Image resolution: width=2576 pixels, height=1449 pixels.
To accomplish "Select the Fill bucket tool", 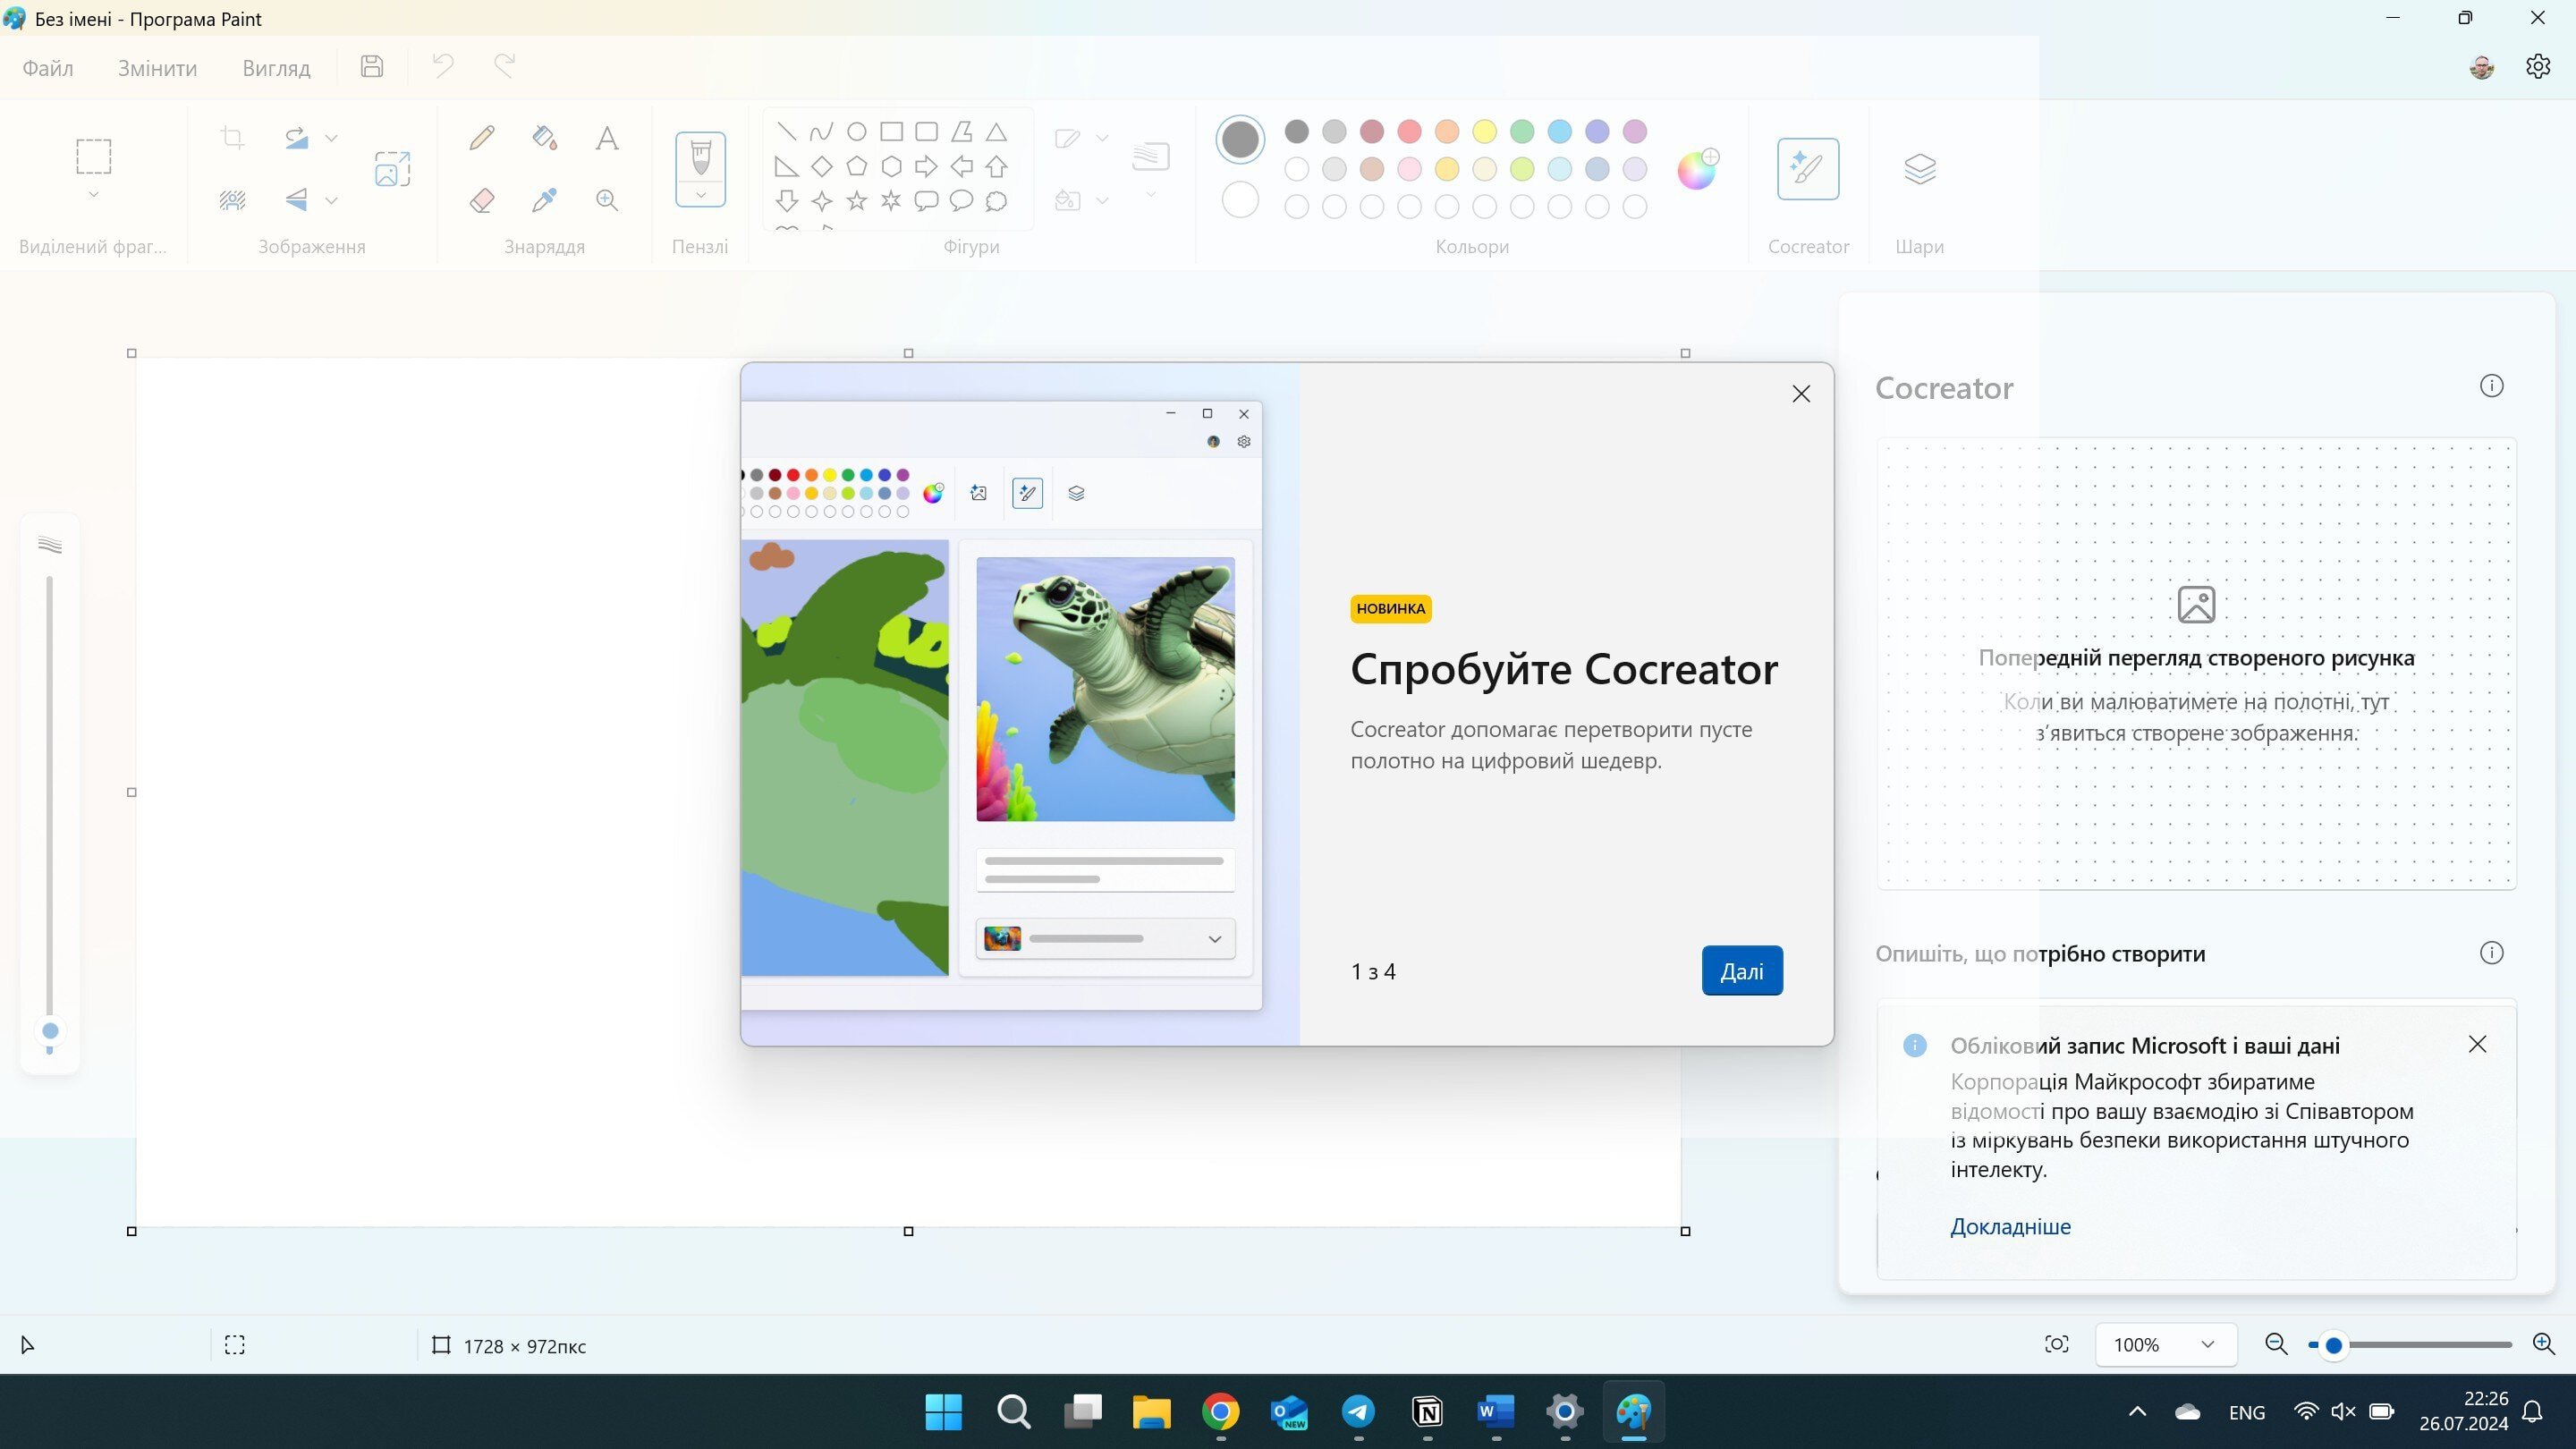I will (544, 137).
